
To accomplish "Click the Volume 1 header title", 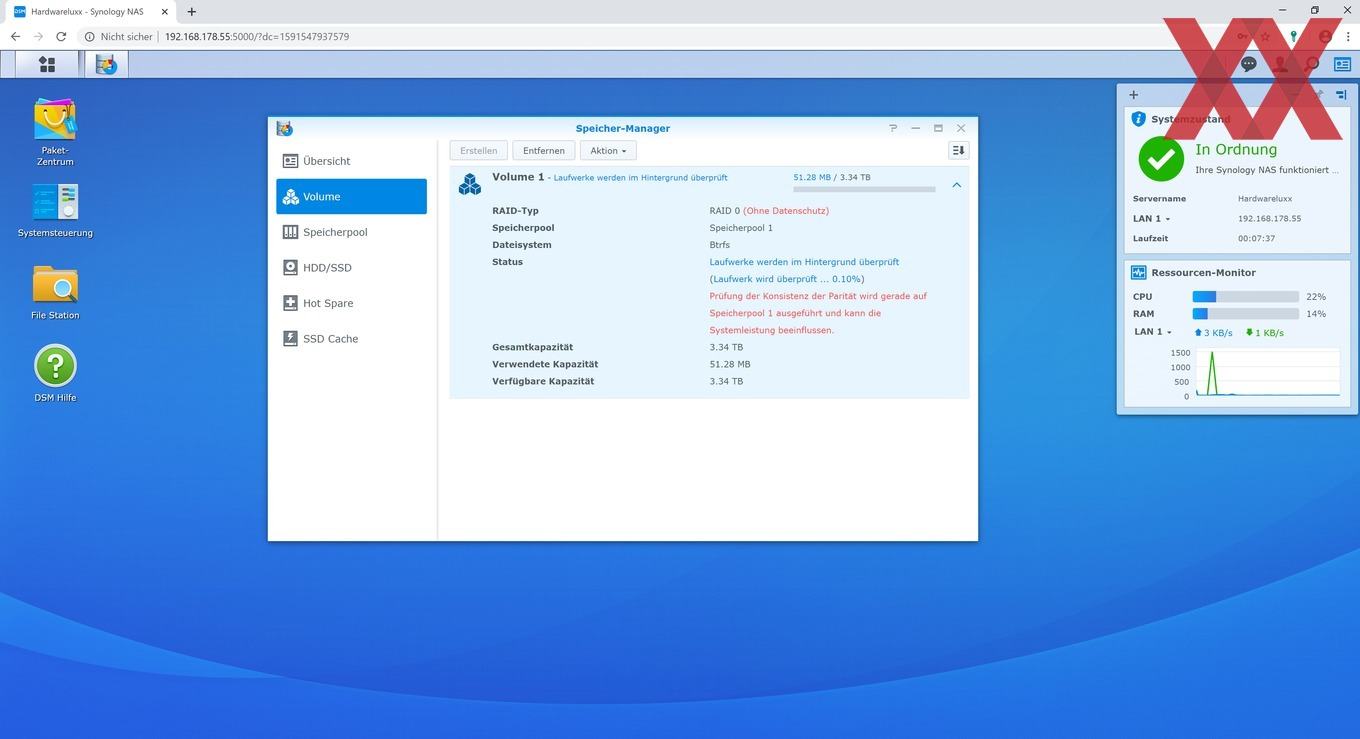I will [518, 177].
